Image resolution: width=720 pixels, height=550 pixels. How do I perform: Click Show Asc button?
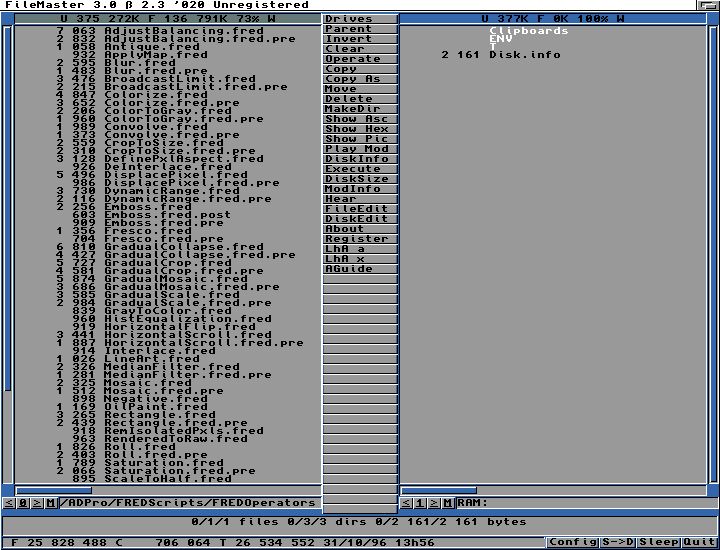[x=360, y=119]
